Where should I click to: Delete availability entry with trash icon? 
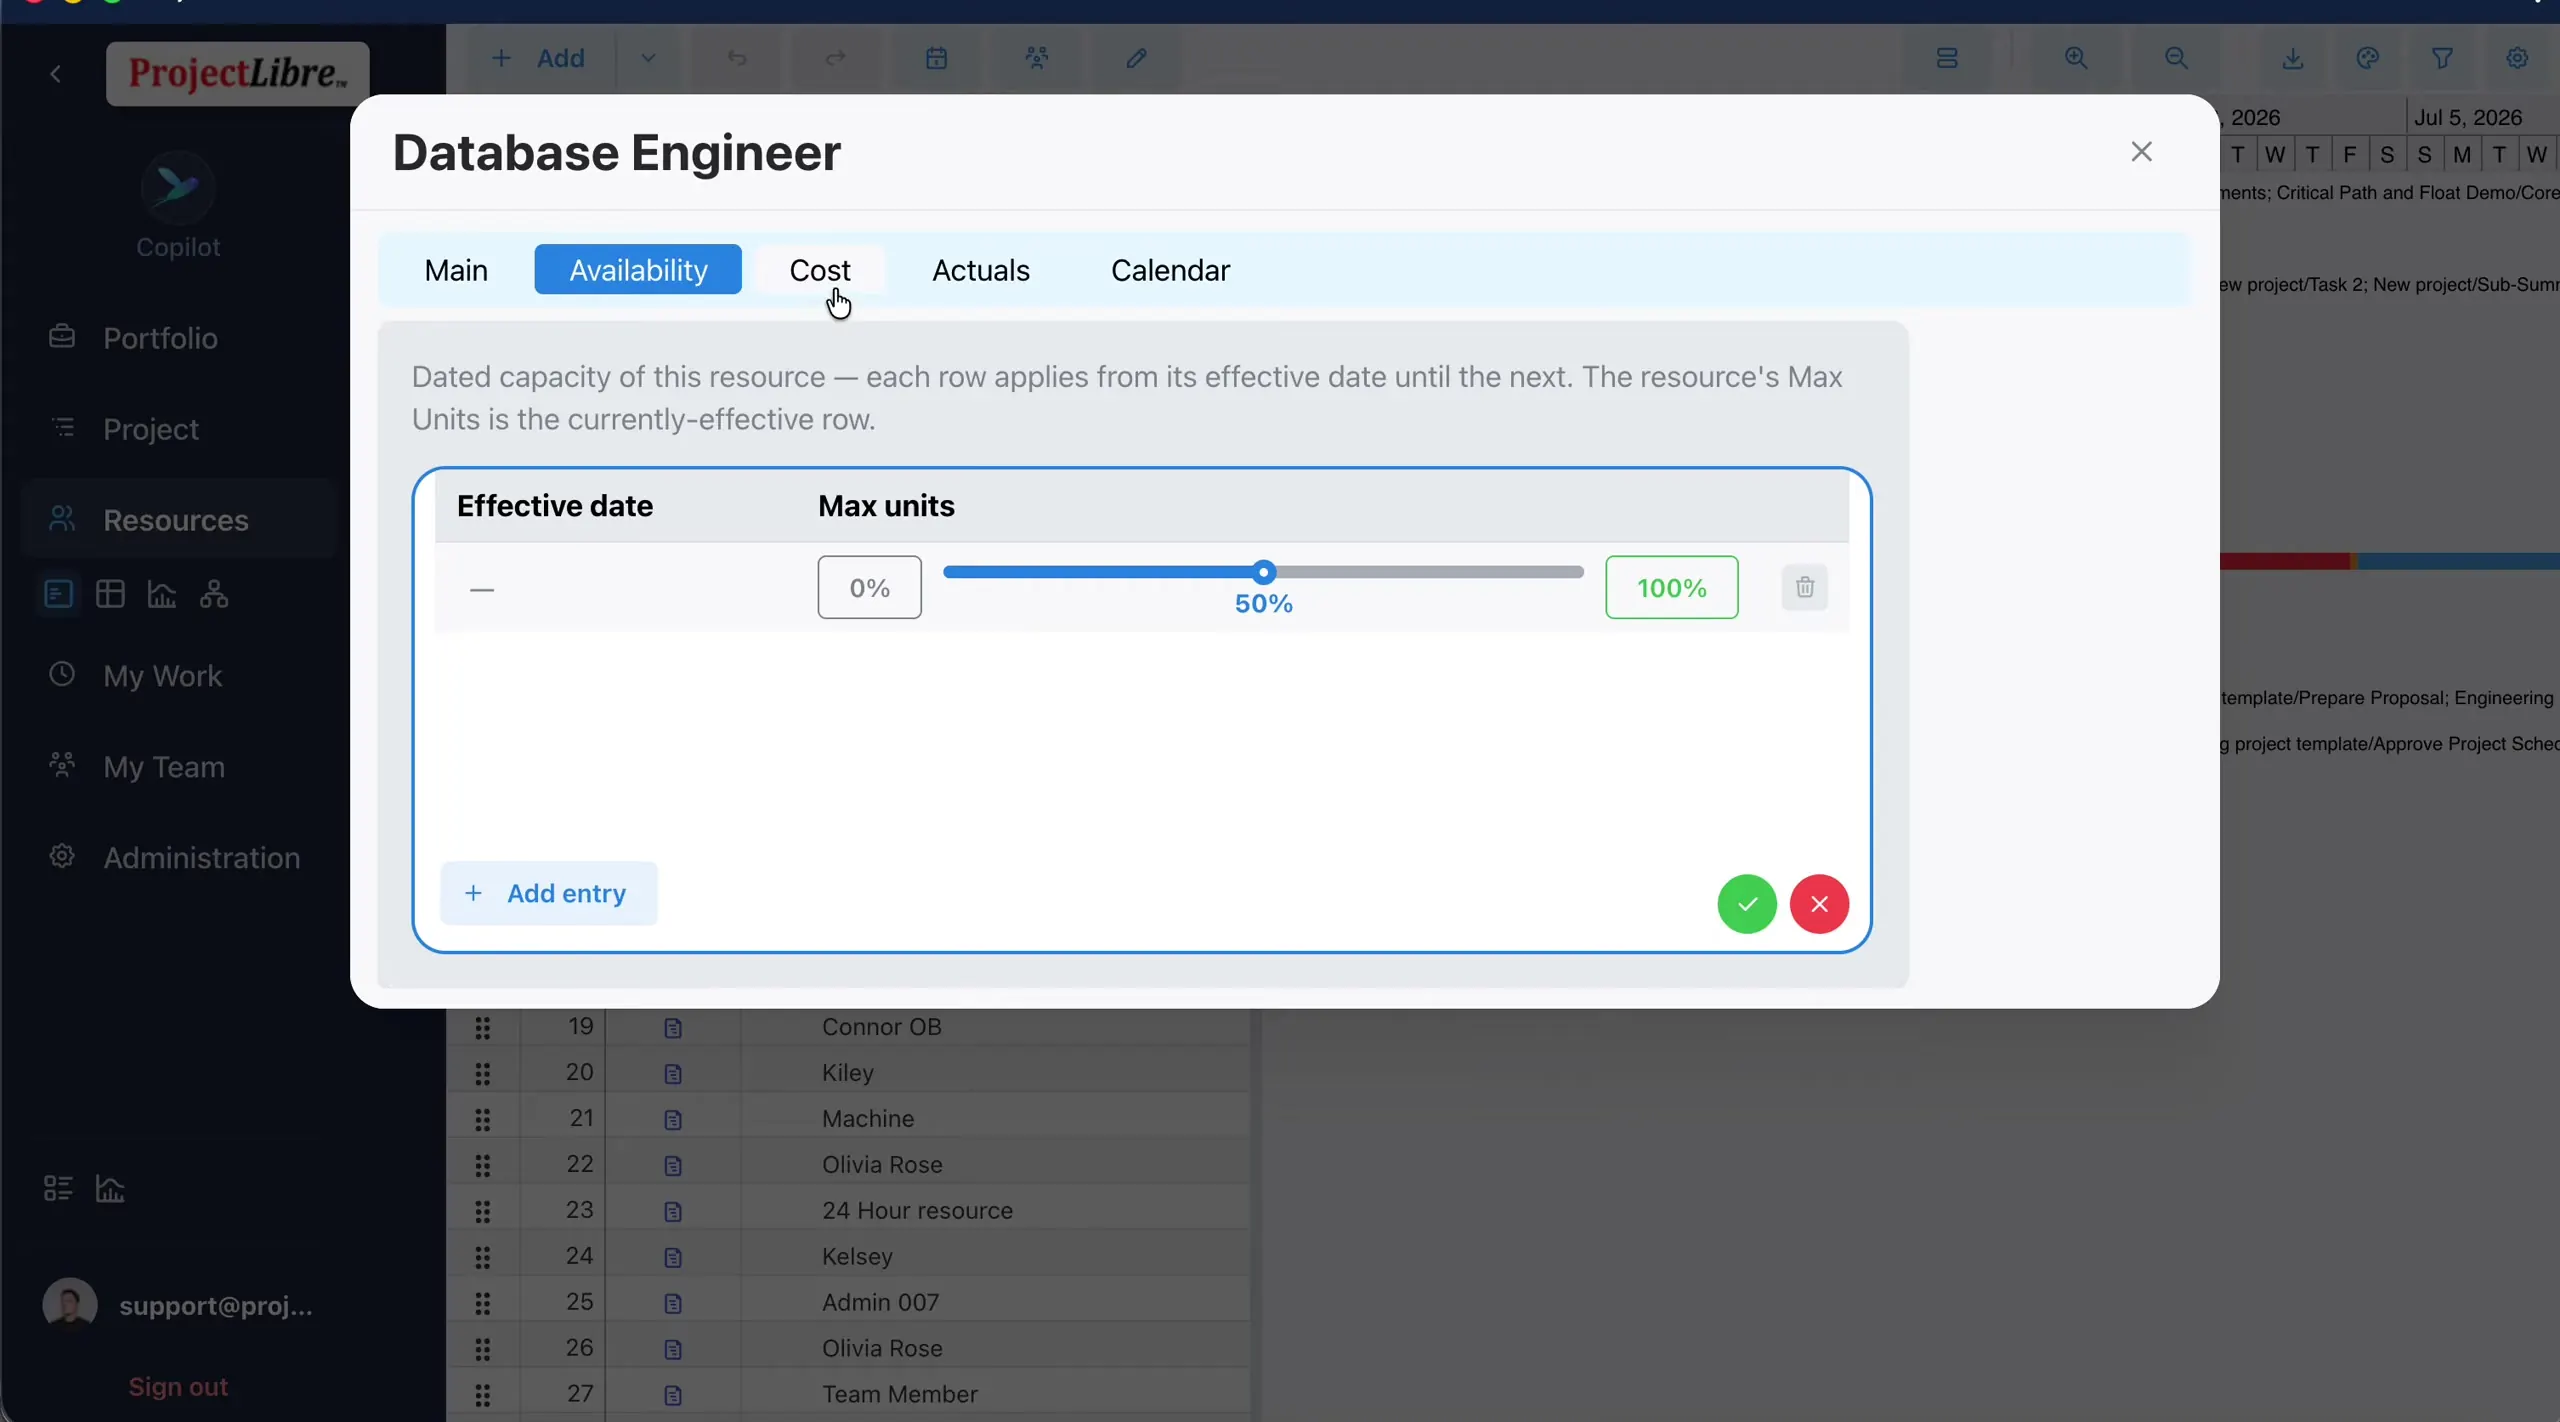[1805, 587]
